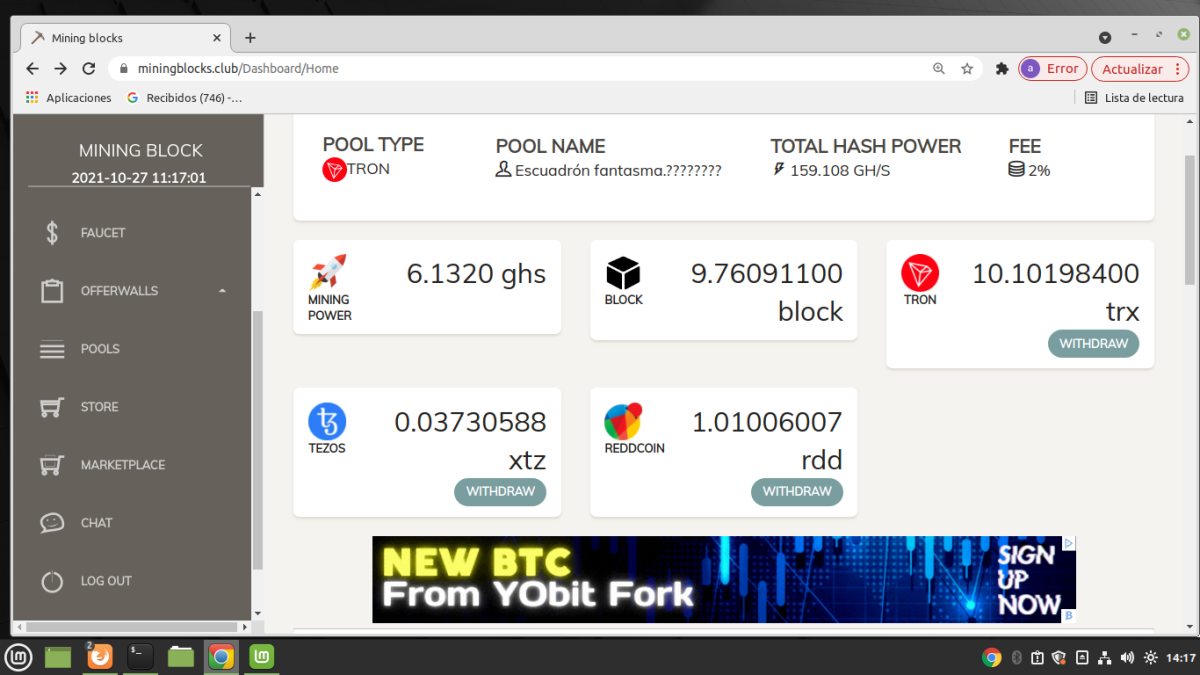This screenshot has height=675, width=1200.
Task: Open the Pools section
Action: tap(100, 349)
